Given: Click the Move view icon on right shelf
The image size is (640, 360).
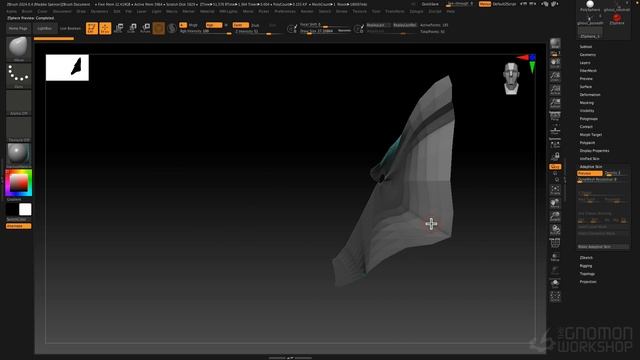Looking at the screenshot, I should 555,203.
